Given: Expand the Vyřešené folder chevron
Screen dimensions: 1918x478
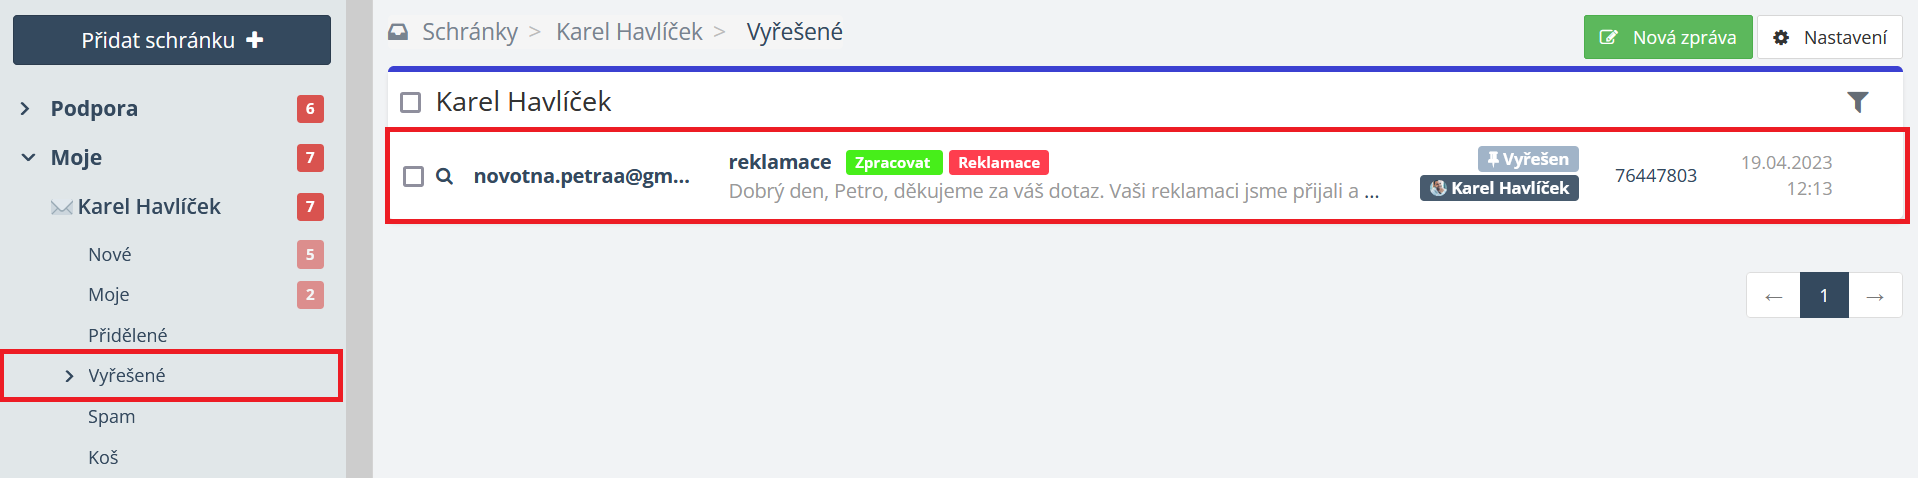Looking at the screenshot, I should (69, 376).
